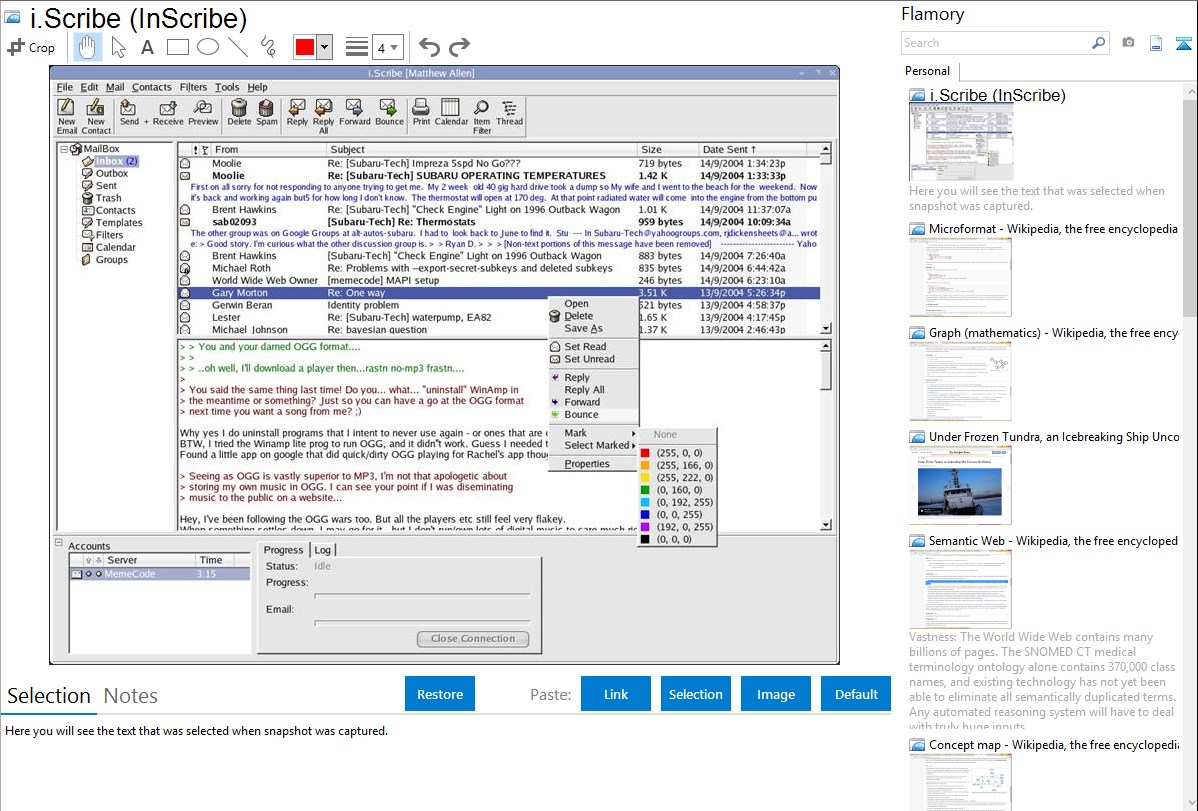Click the red color swatch

pos(305,47)
